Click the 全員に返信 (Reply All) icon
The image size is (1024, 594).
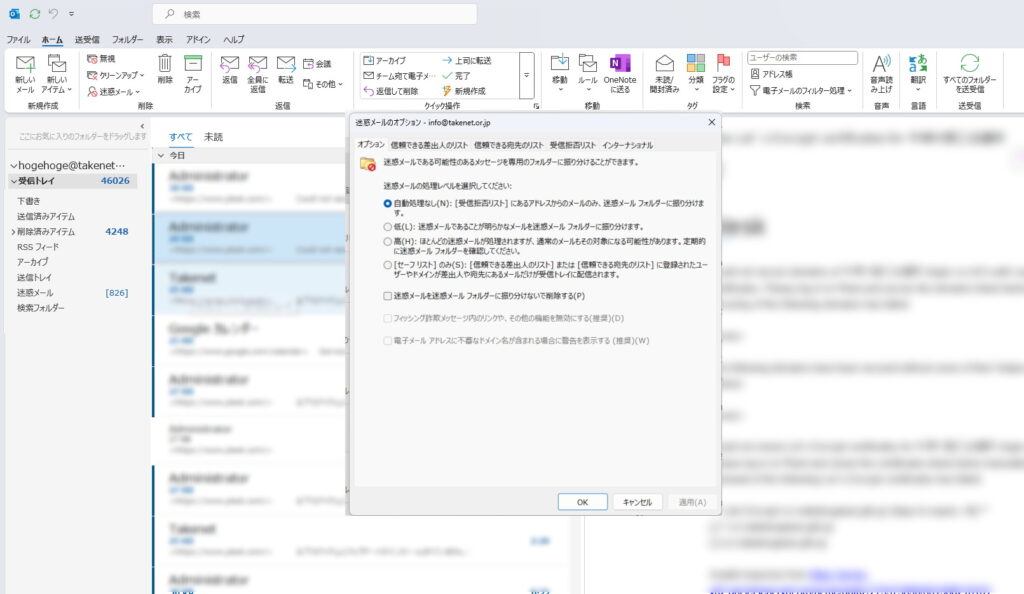(257, 65)
